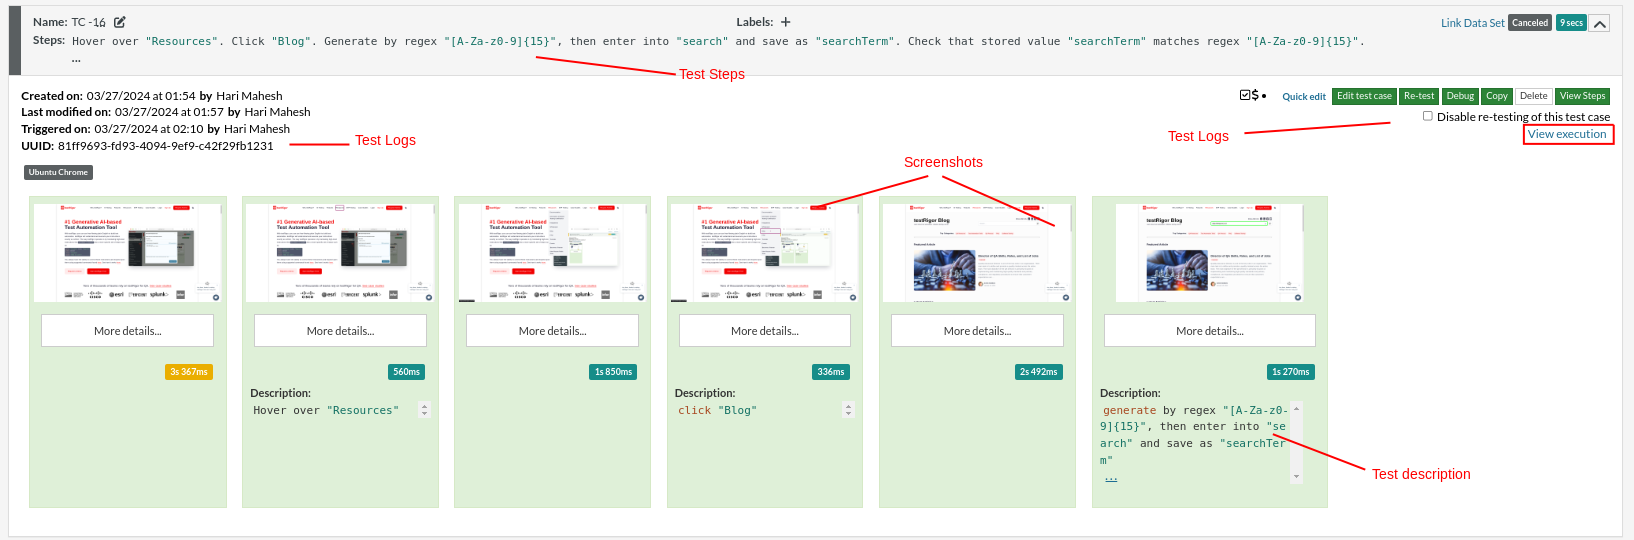
Task: Click the Re-test button
Action: [x=1418, y=96]
